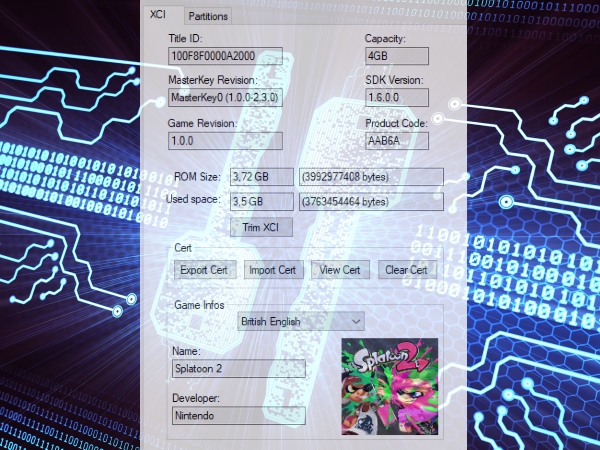Click the MasterKey Revision field
Screen dimensions: 600x450
point(225,98)
